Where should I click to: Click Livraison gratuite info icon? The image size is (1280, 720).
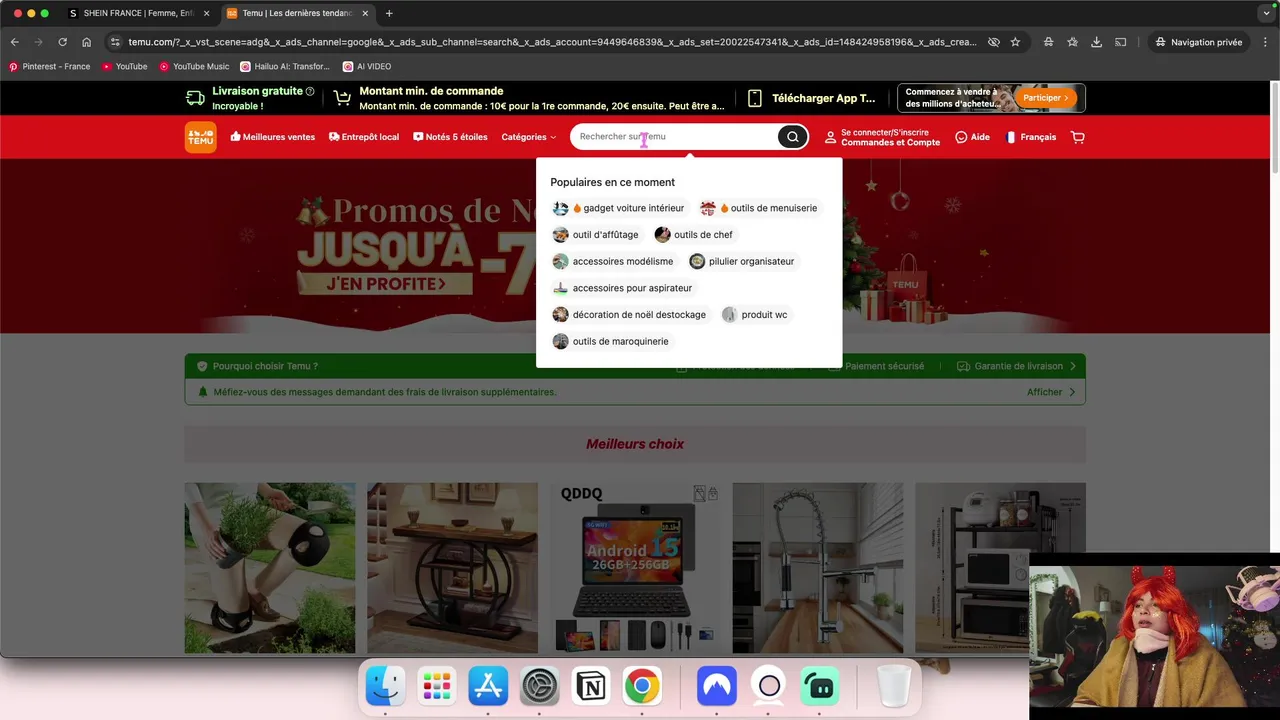tap(310, 91)
